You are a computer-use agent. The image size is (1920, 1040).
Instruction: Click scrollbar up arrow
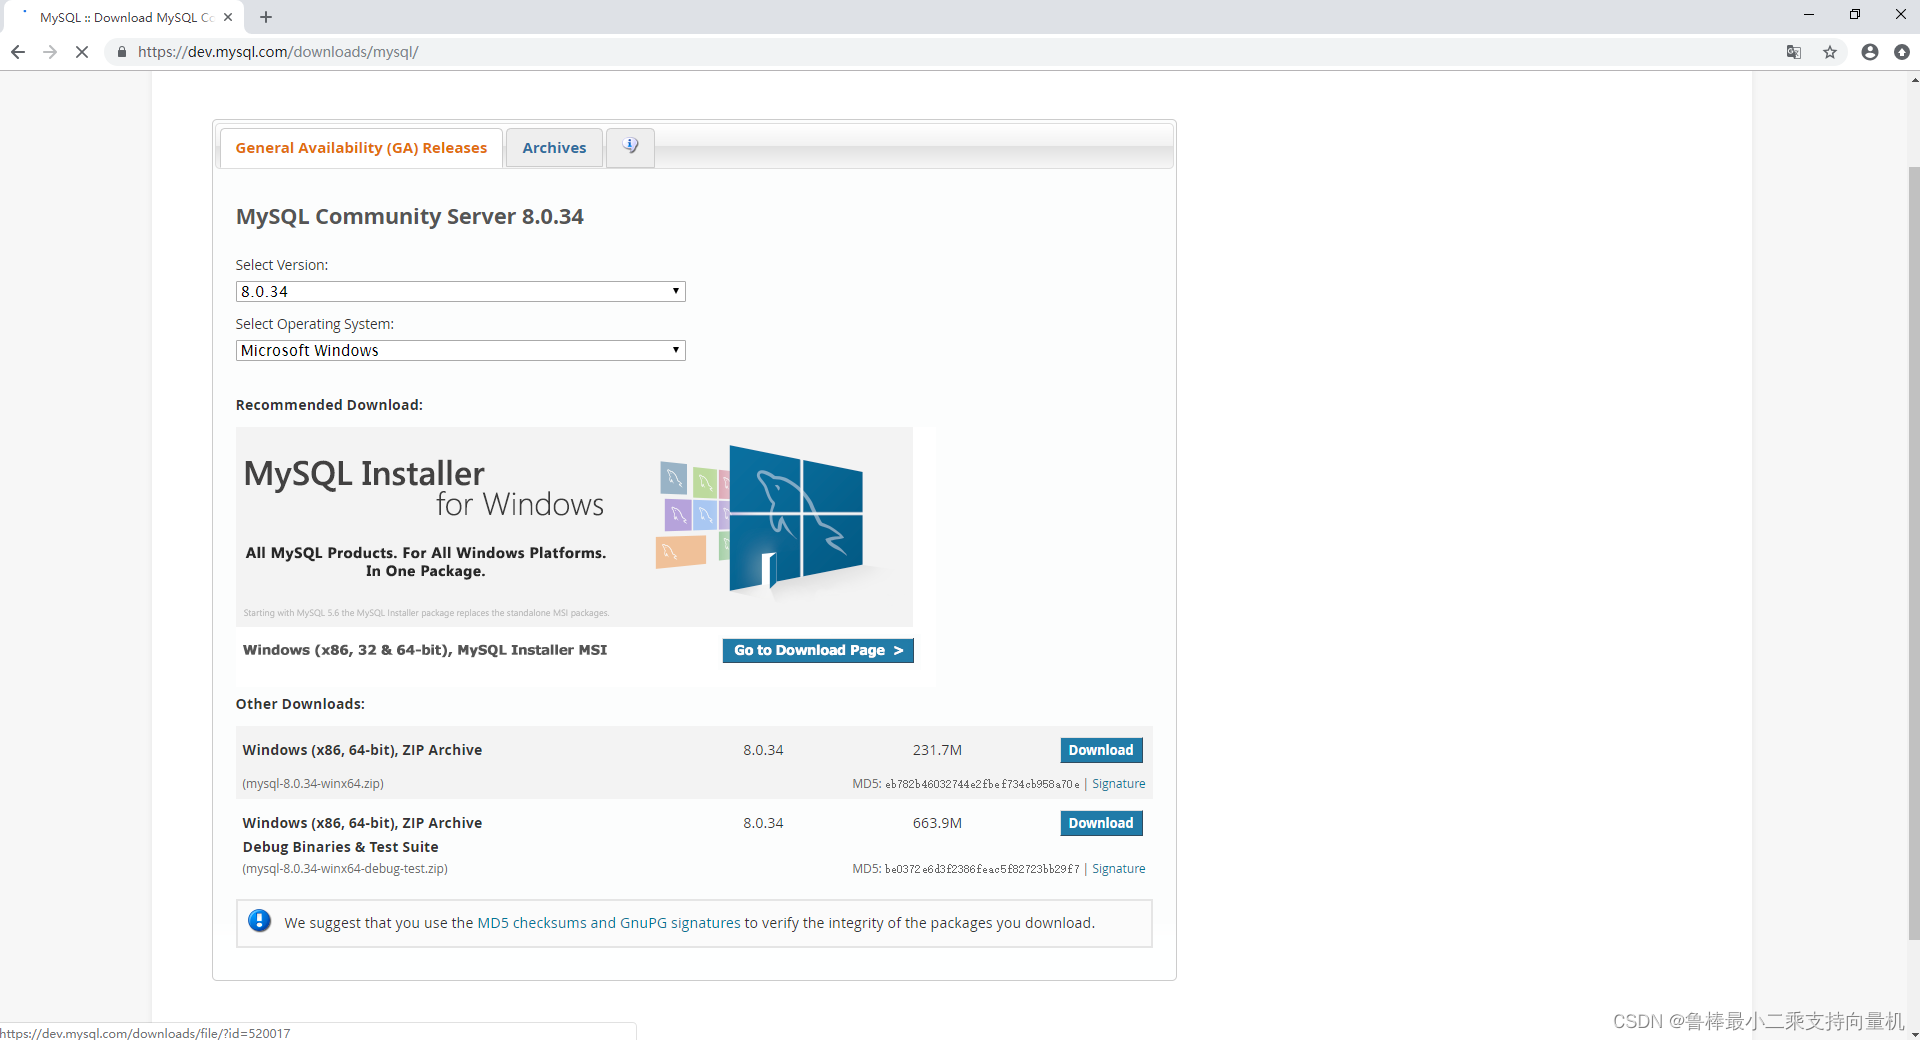tap(1913, 80)
